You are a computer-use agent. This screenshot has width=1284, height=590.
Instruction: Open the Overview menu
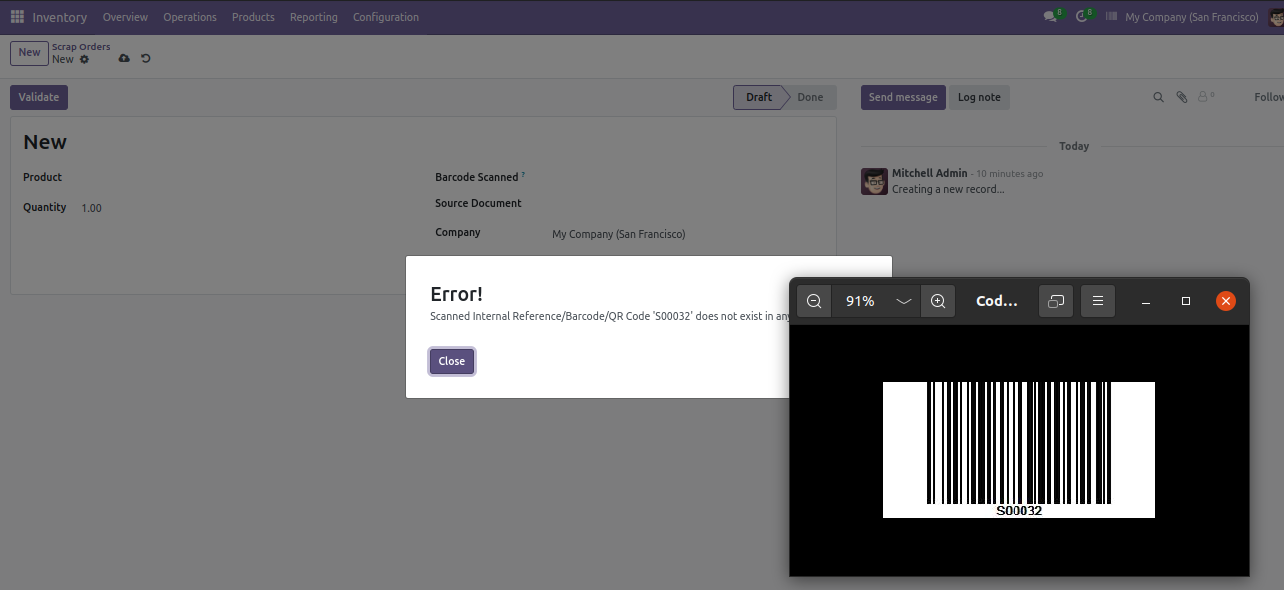point(125,17)
